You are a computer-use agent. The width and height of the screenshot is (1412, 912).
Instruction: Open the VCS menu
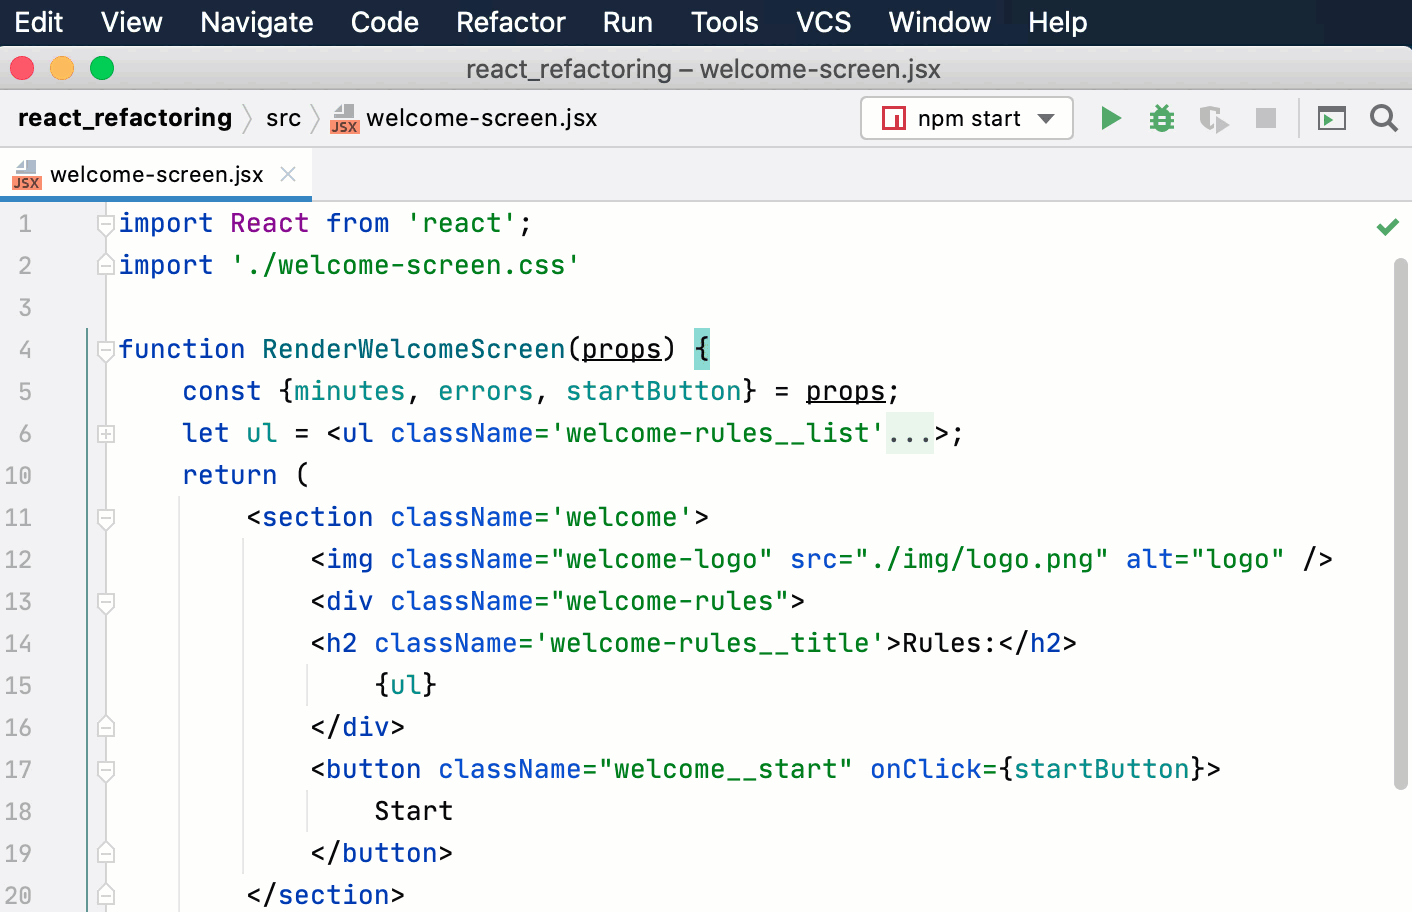click(822, 22)
